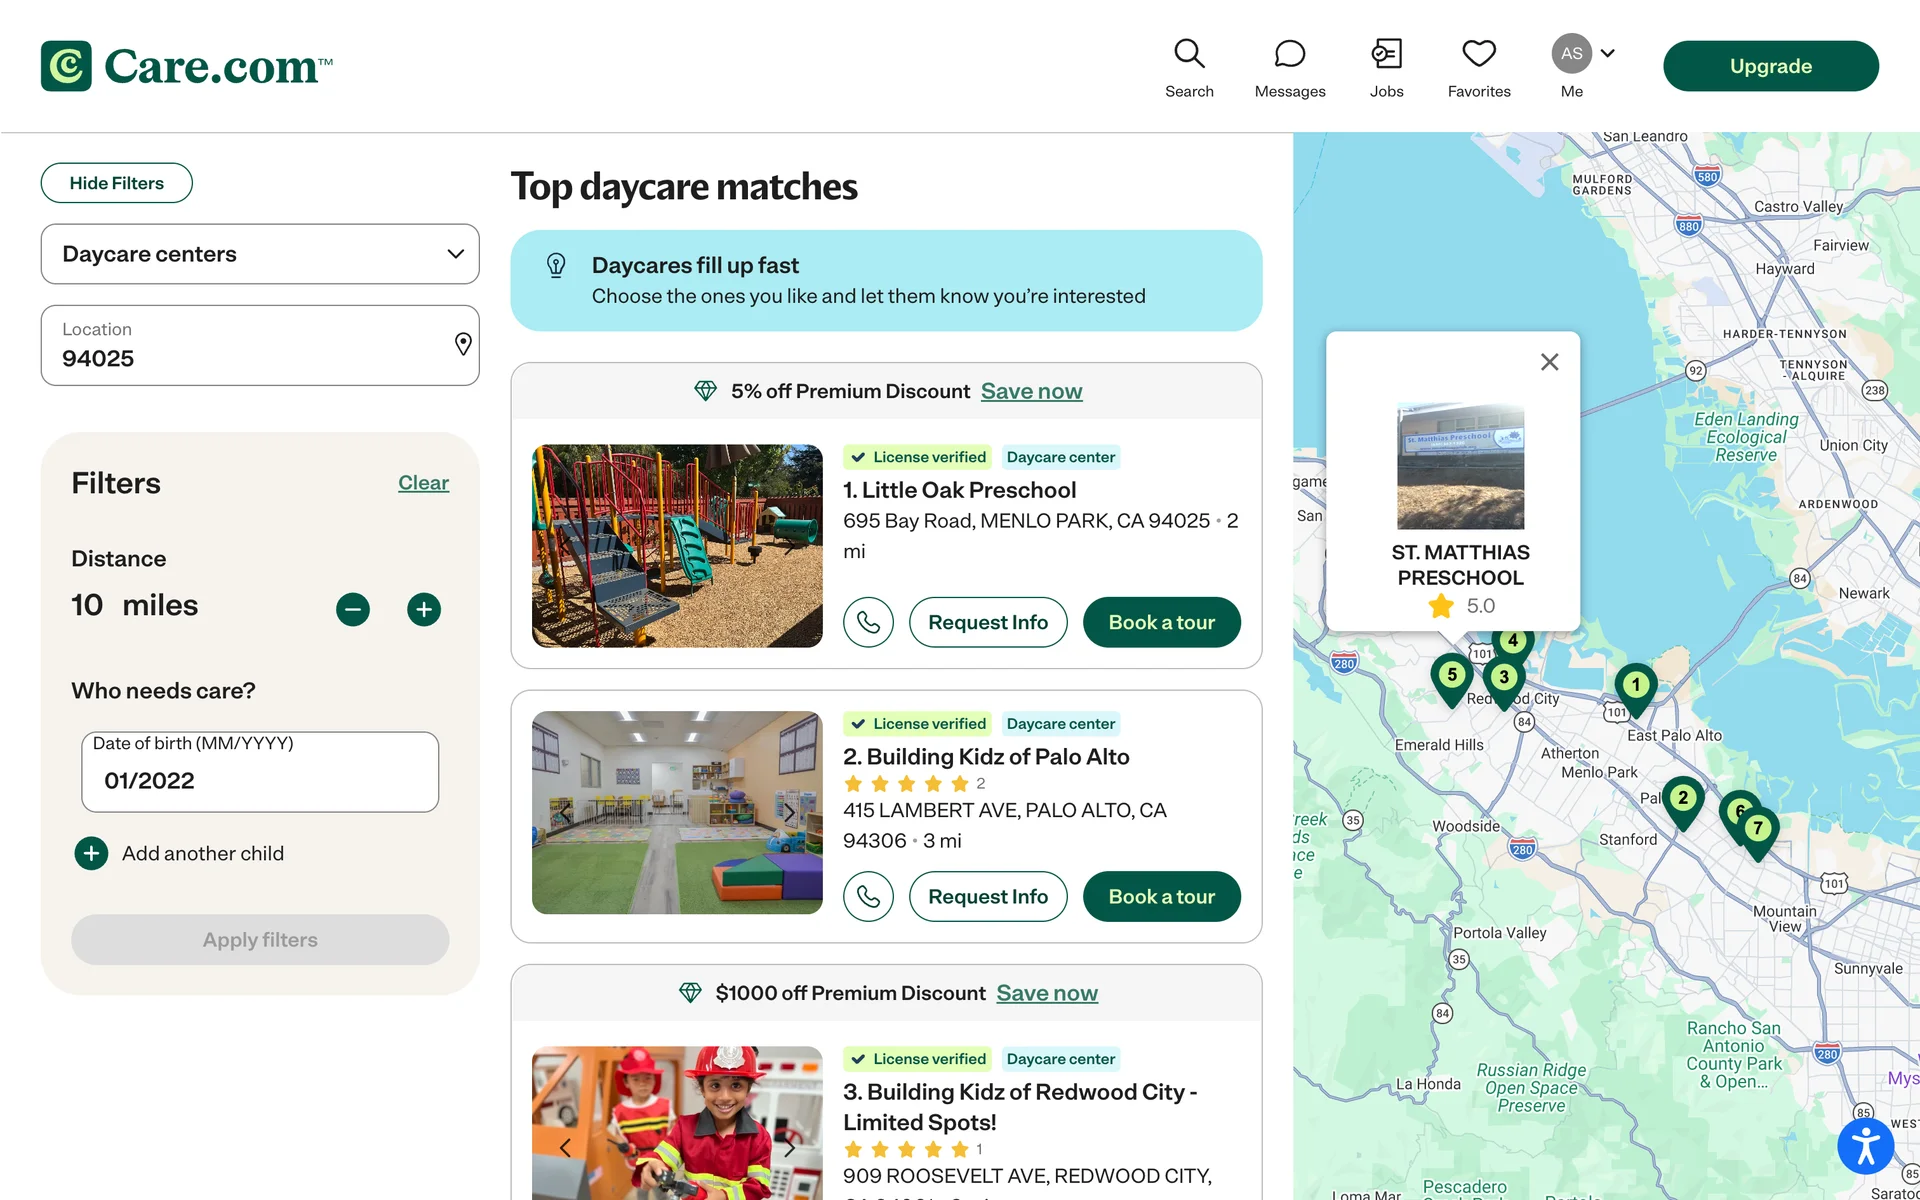Image resolution: width=1920 pixels, height=1200 pixels.
Task: Open the accessibility widget icon
Action: (1864, 1146)
